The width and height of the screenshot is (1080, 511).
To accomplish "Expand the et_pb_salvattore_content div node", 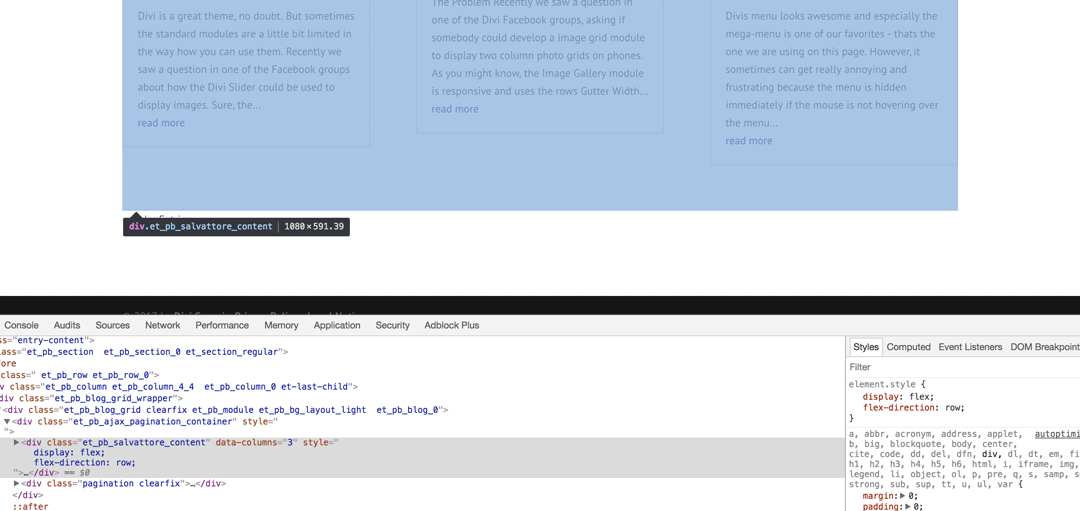I will 17,442.
